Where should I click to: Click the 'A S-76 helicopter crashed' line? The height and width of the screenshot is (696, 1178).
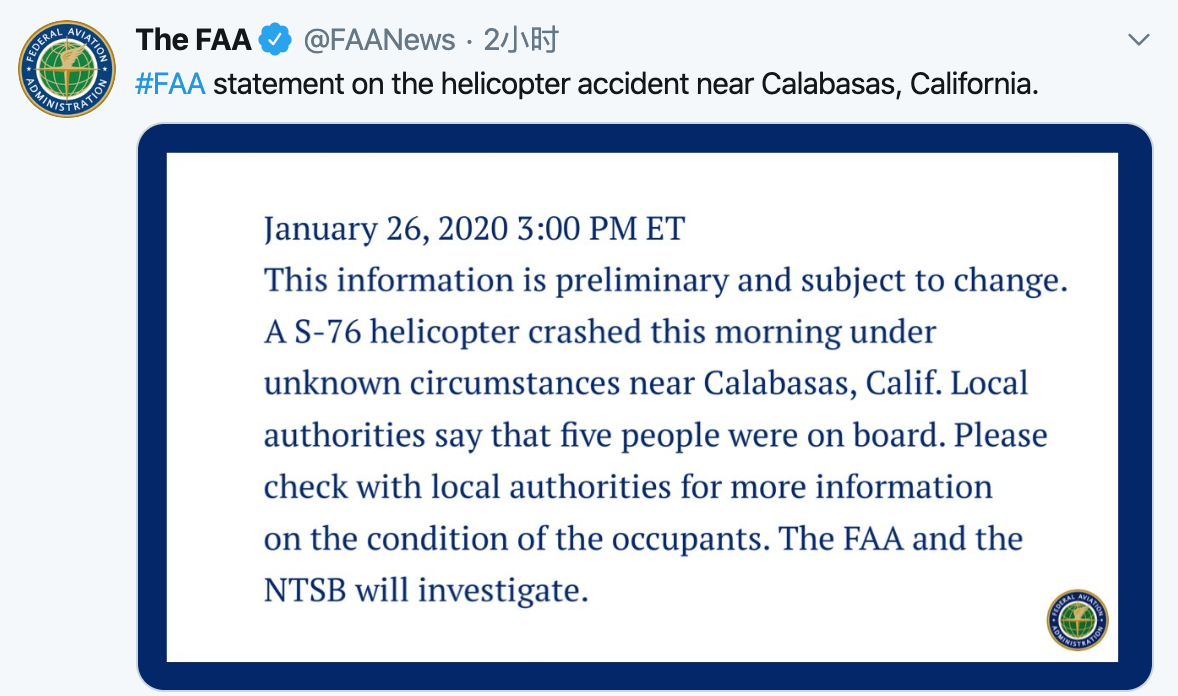click(600, 331)
